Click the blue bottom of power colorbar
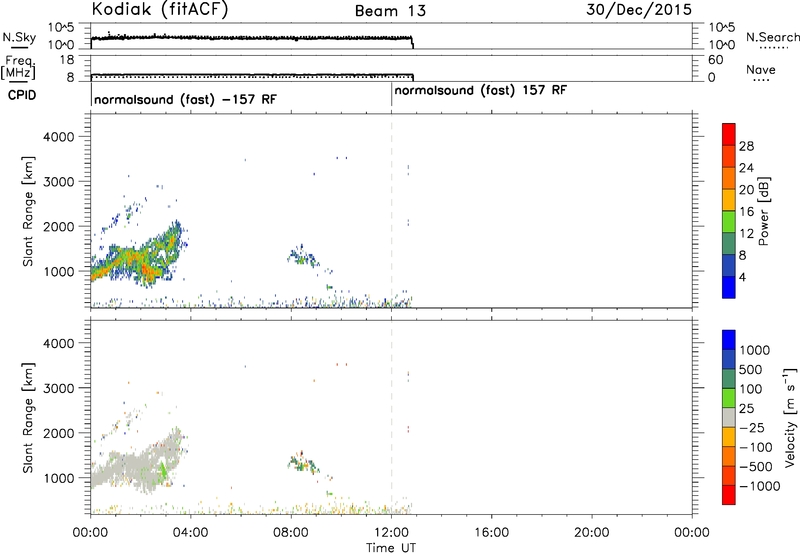Screen dimensions: 800x554 729,287
